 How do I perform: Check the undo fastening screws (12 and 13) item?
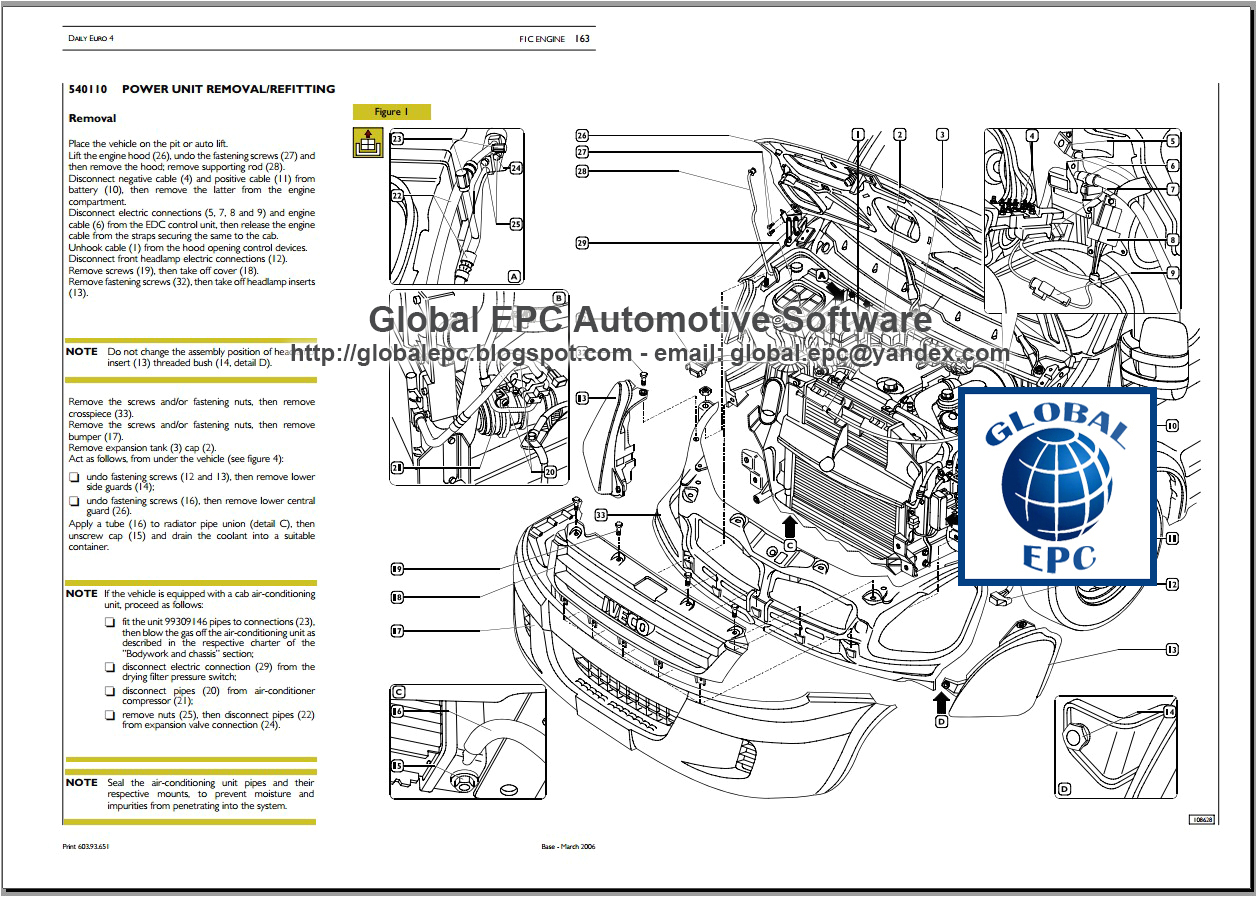coord(75,477)
